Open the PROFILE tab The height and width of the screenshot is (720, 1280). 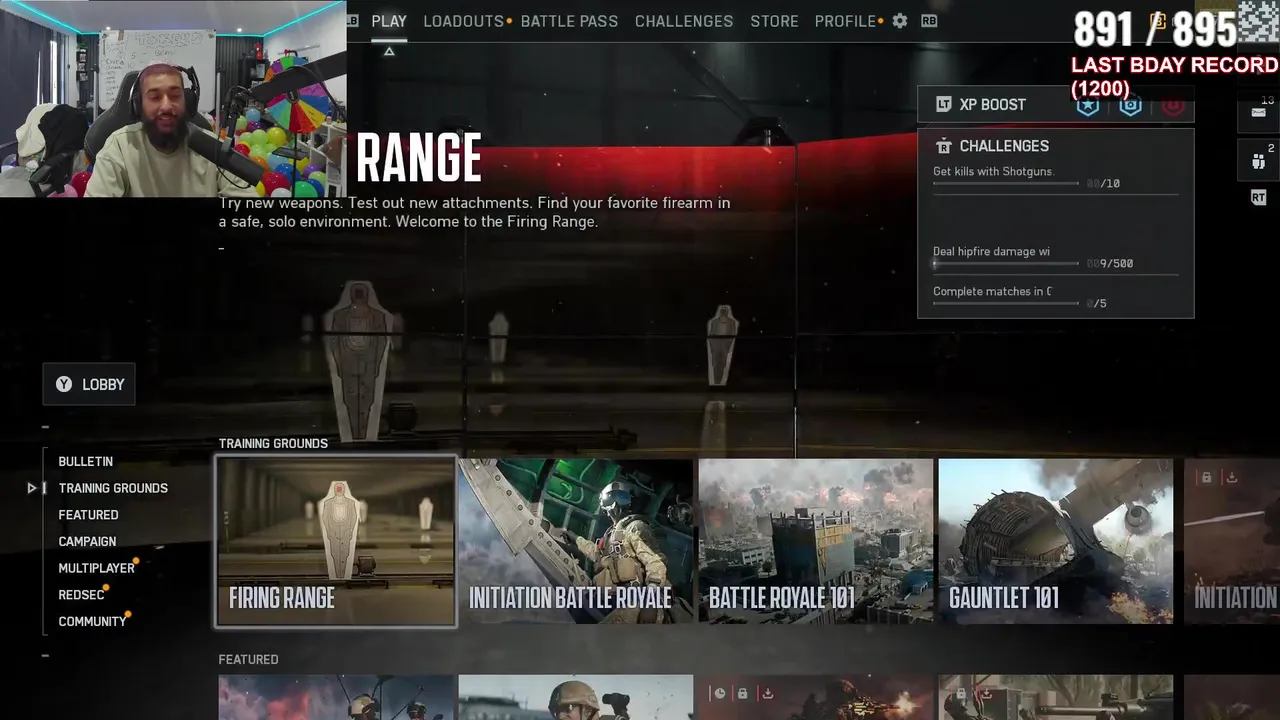pyautogui.click(x=845, y=21)
